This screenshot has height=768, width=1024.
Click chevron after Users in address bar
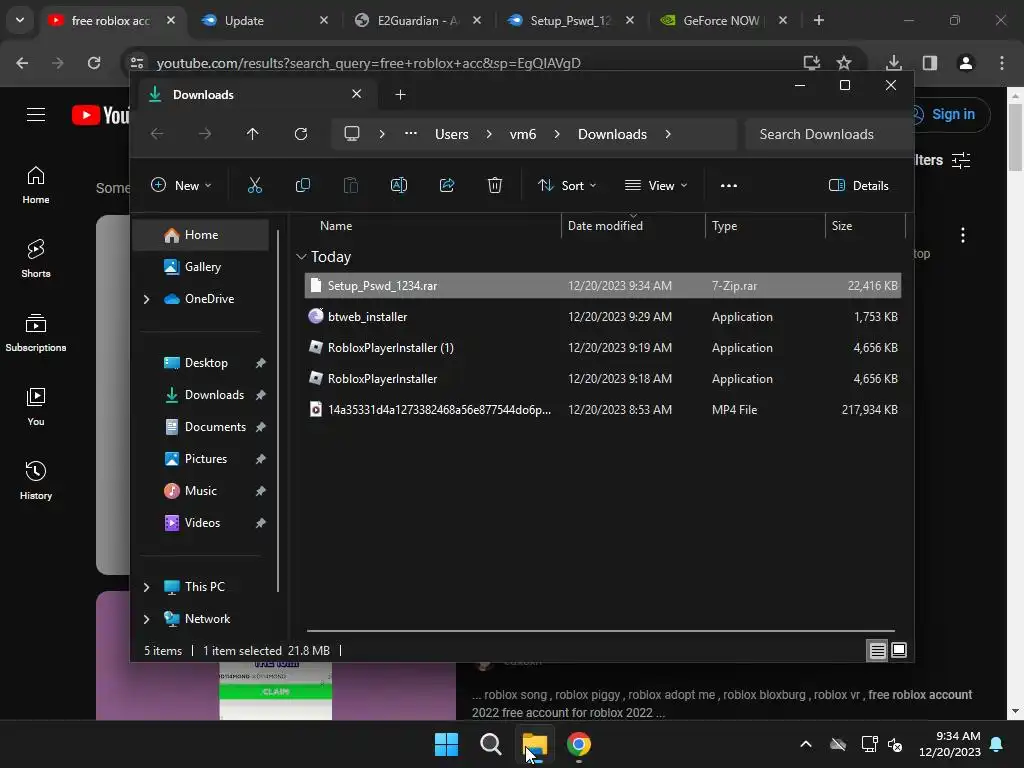pos(488,134)
